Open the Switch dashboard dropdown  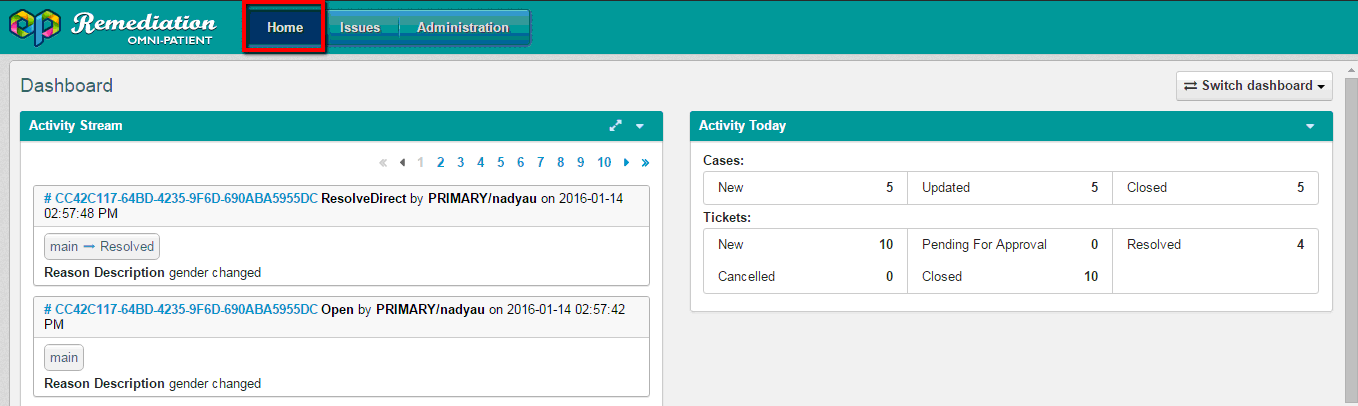(x=1255, y=86)
